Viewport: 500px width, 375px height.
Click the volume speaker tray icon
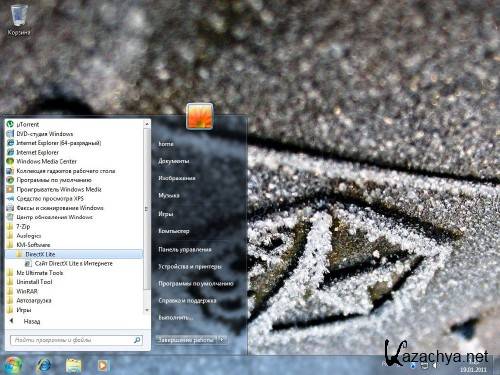click(x=434, y=366)
